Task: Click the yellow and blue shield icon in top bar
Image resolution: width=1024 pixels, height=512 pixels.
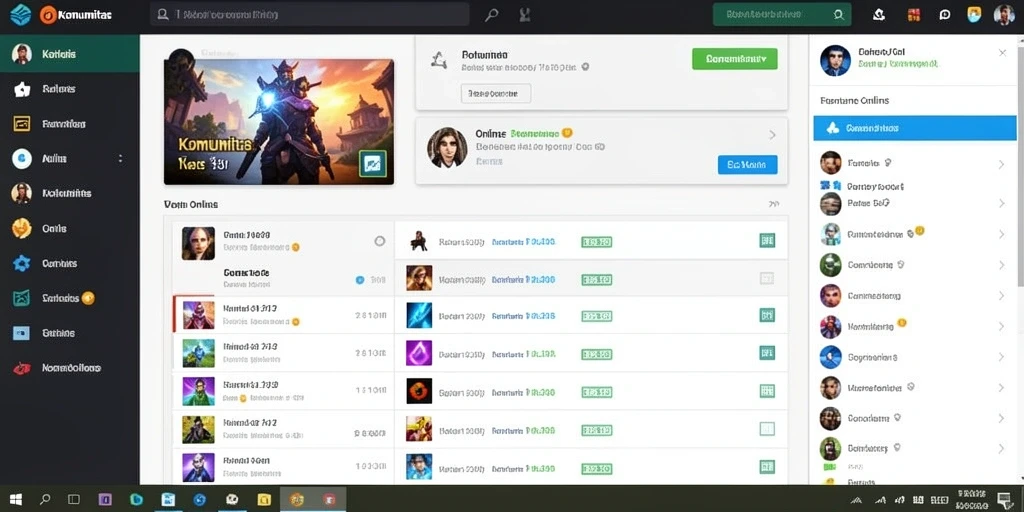Action: coord(974,14)
